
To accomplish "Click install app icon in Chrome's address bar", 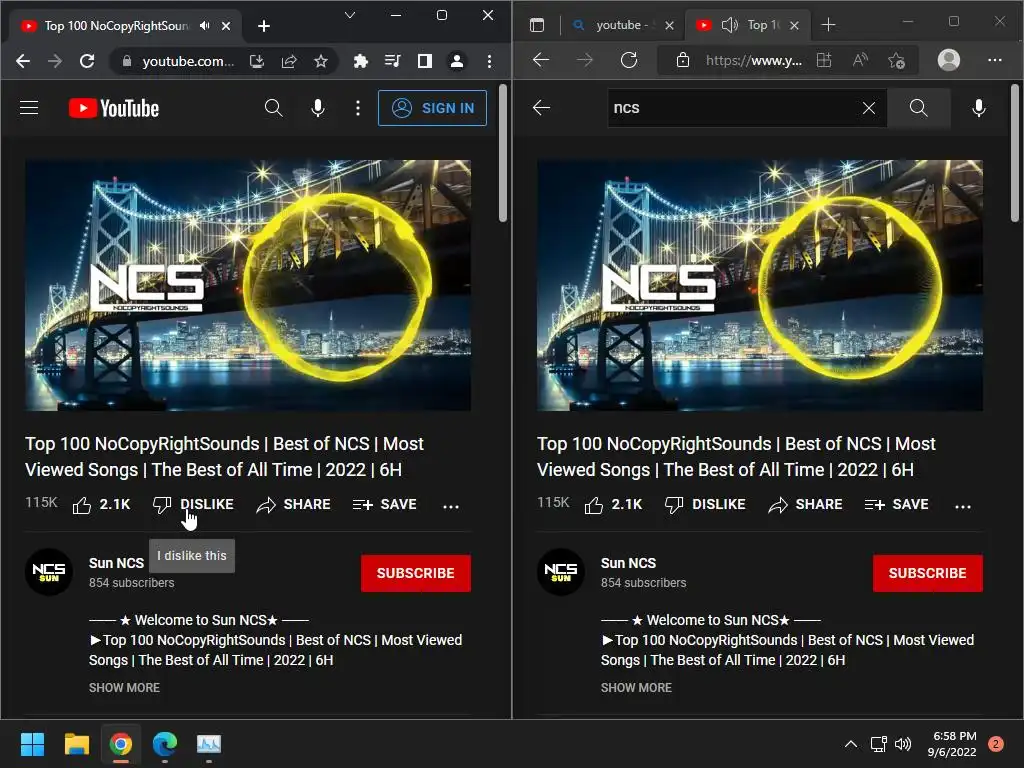I will coord(257,61).
